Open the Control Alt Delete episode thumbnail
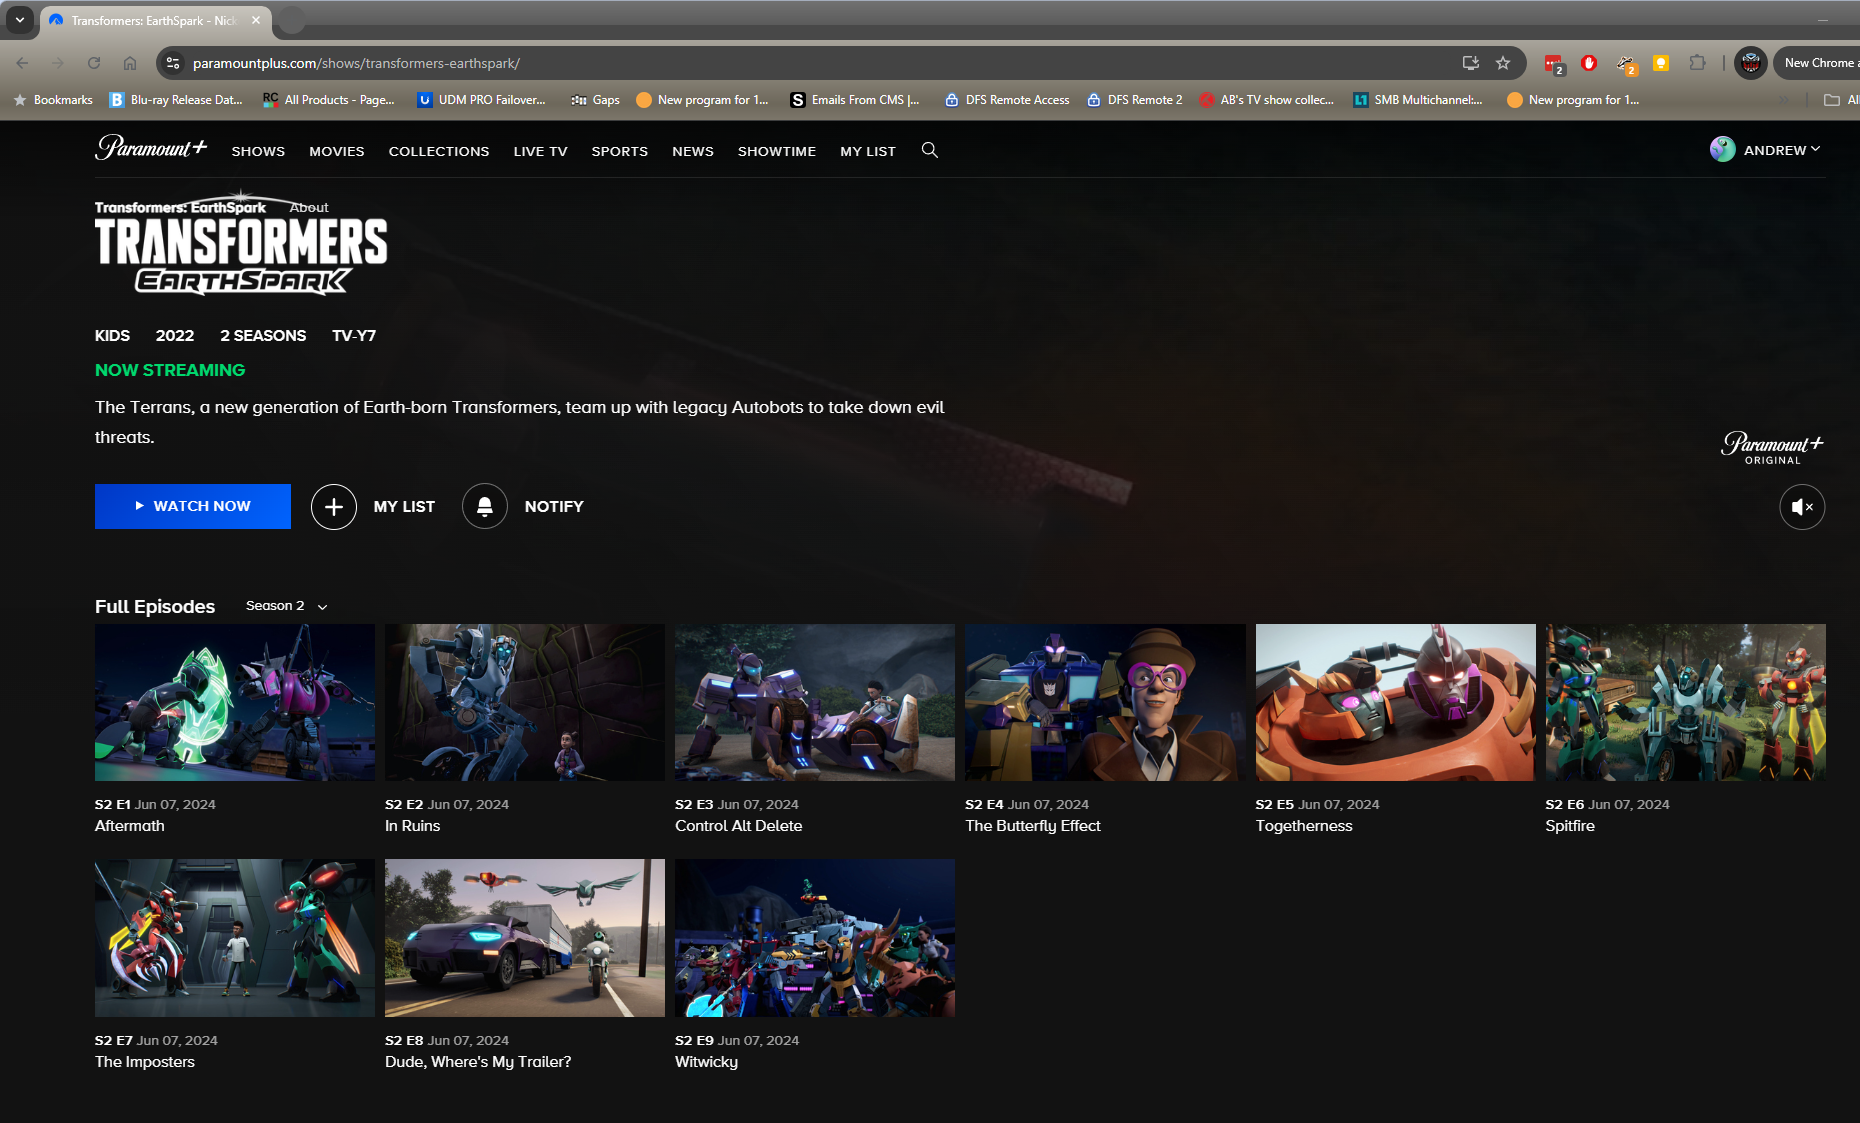 point(815,703)
